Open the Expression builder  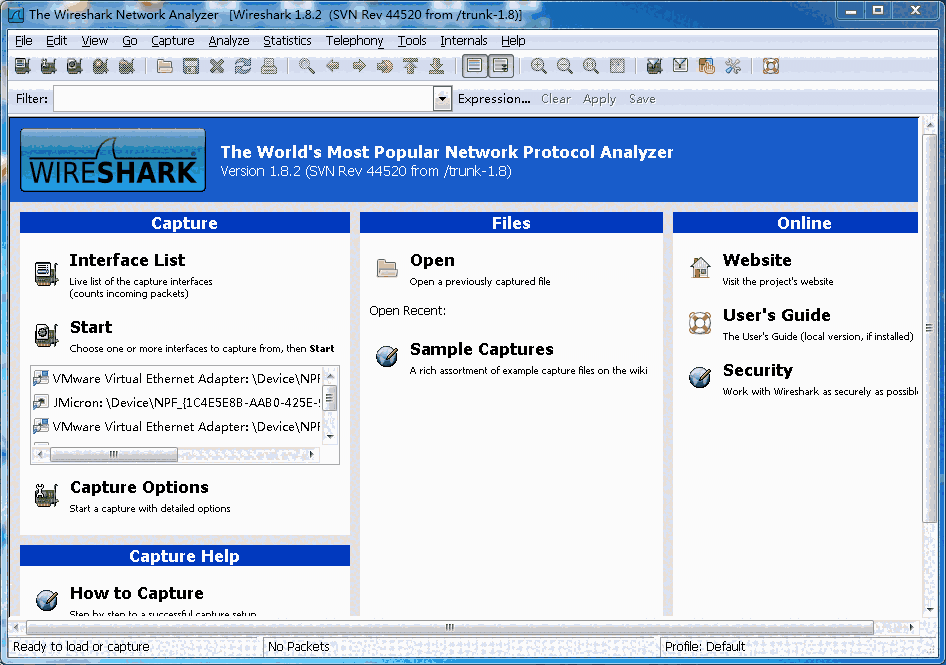pyautogui.click(x=494, y=99)
